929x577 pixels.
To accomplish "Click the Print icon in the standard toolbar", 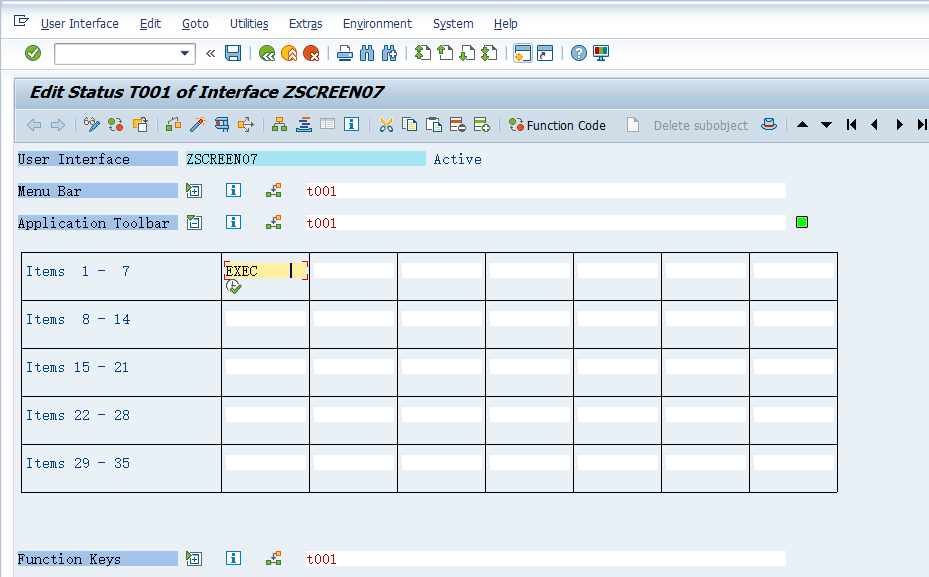I will click(344, 53).
